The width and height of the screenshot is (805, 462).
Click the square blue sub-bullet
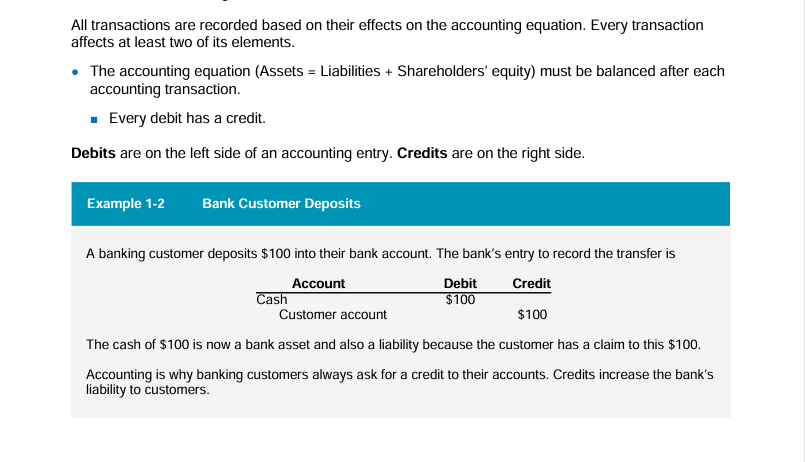click(x=95, y=119)
